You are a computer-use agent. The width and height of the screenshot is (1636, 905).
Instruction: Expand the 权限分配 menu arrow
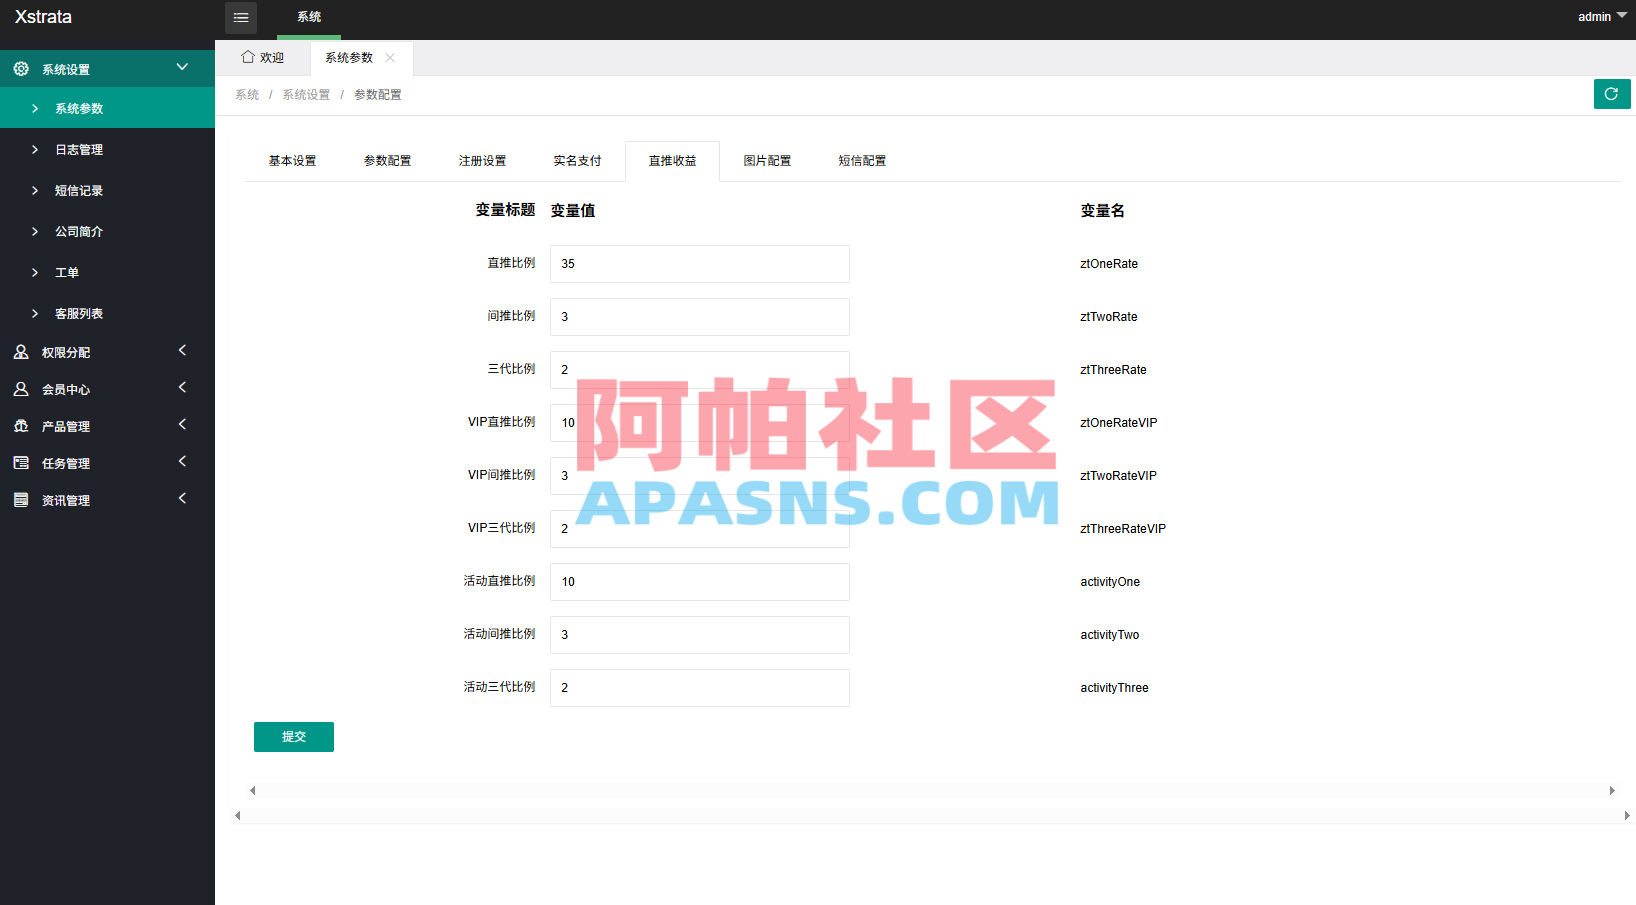pyautogui.click(x=182, y=350)
